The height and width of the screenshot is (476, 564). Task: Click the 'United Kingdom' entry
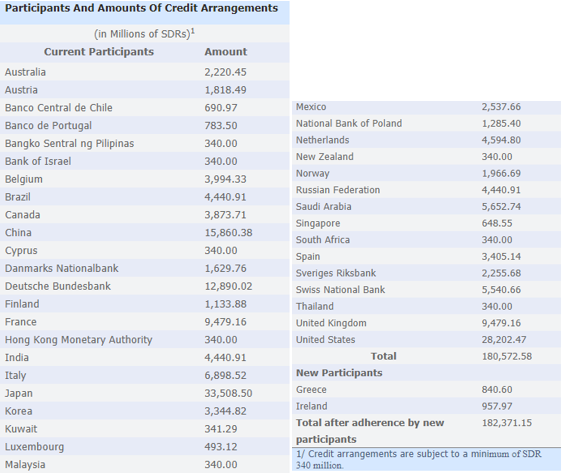331,323
